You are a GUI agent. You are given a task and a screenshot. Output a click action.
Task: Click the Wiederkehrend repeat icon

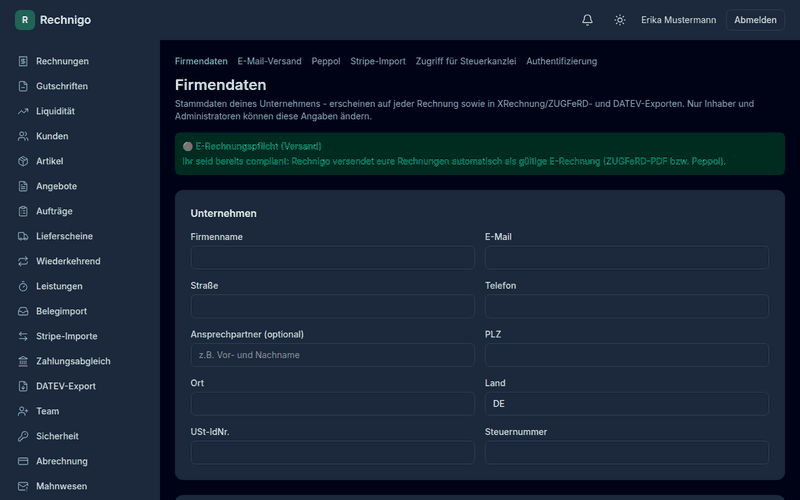click(23, 261)
